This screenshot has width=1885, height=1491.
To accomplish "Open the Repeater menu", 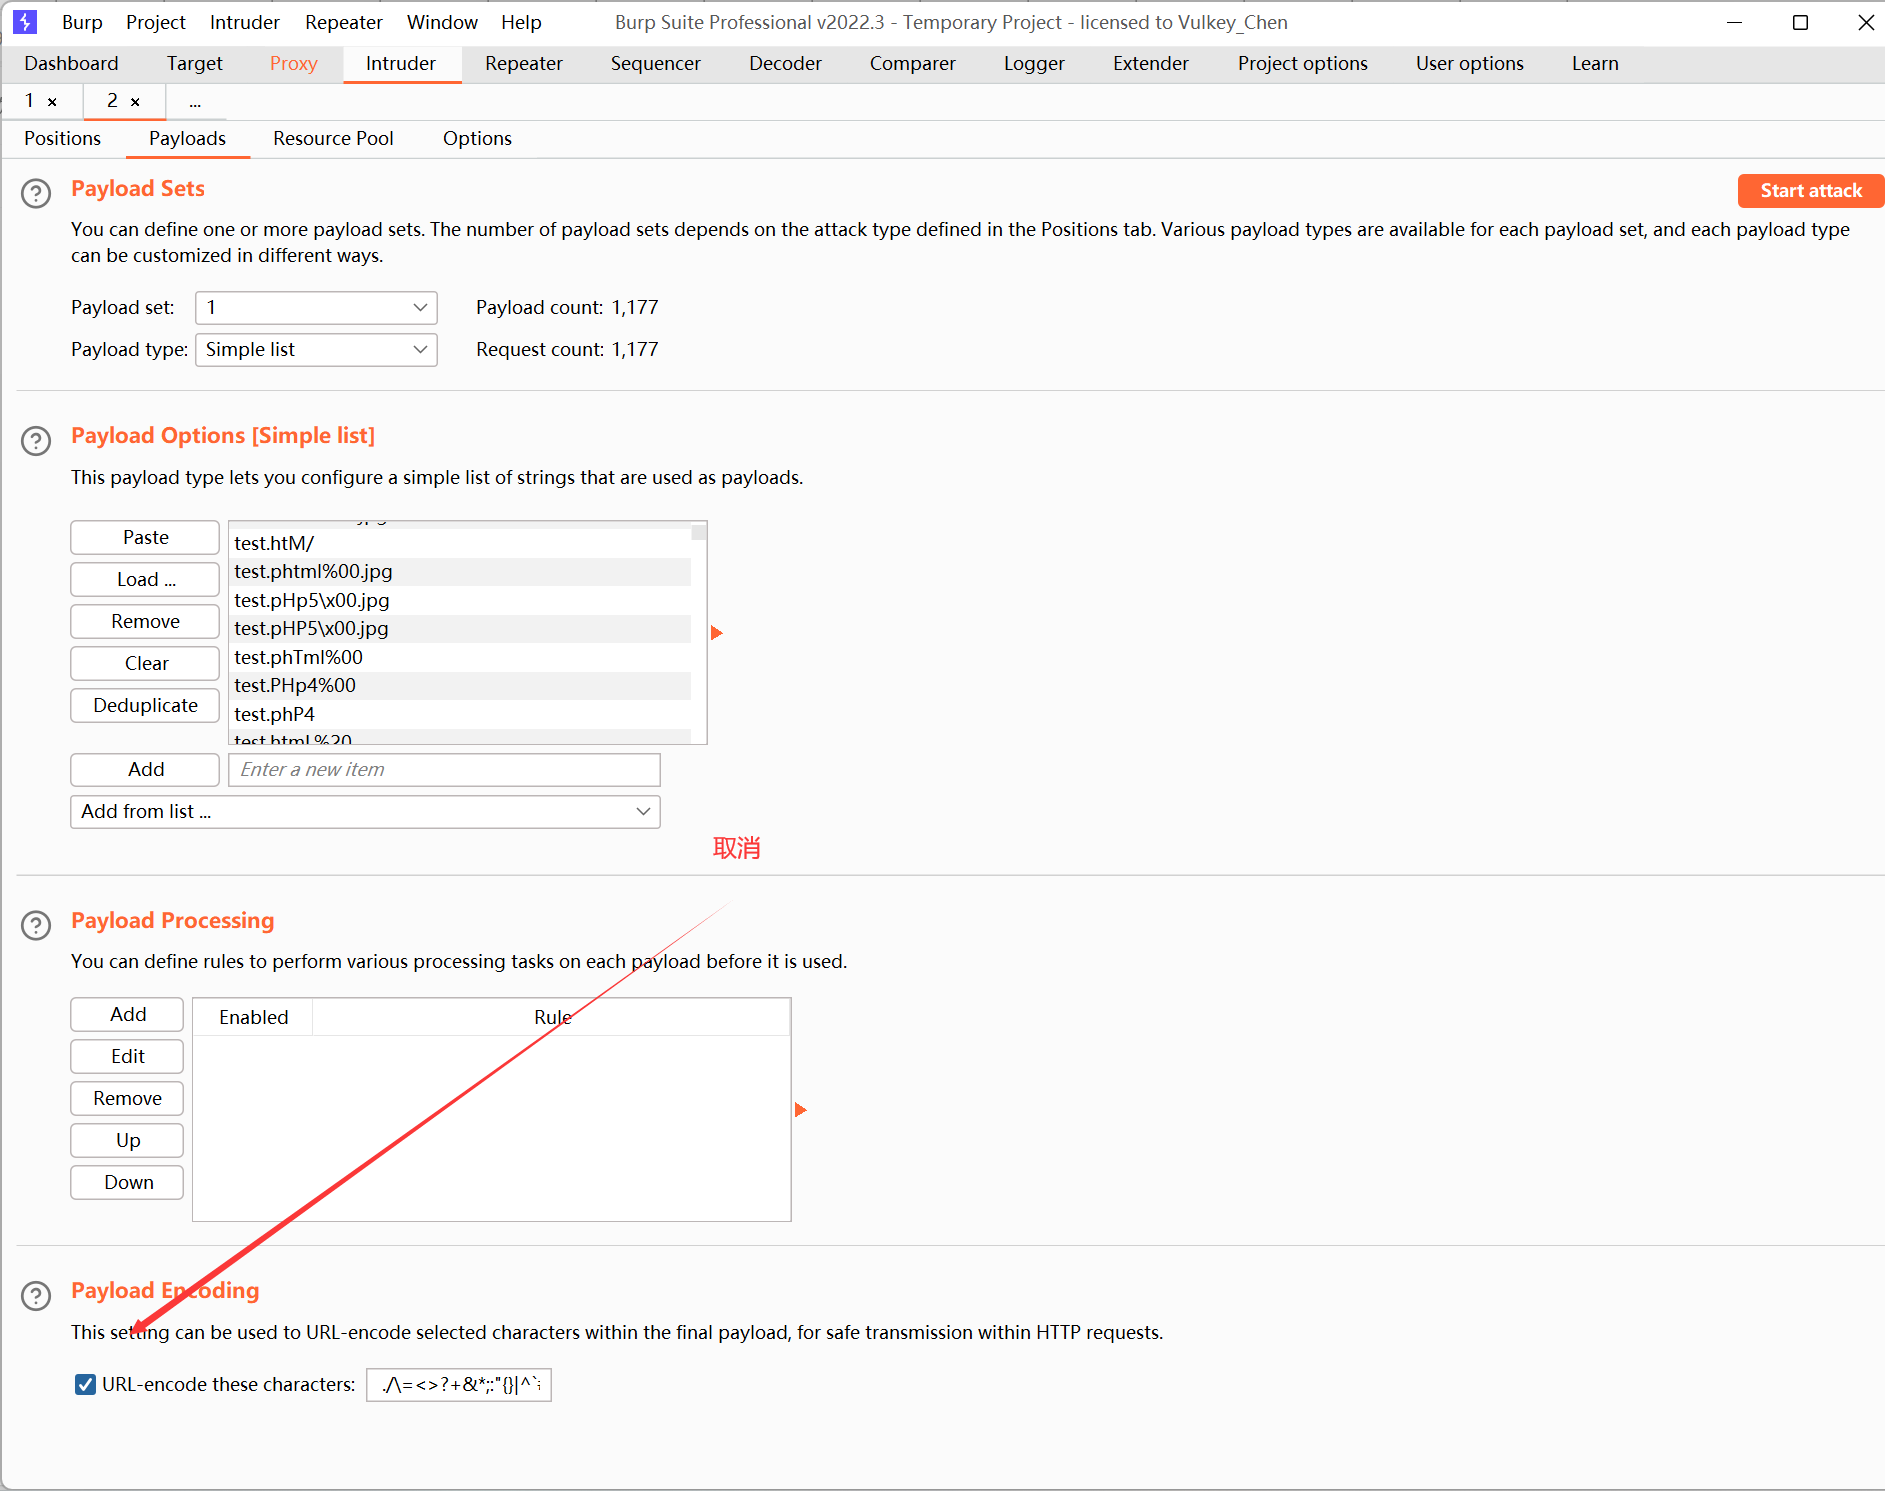I will [x=344, y=22].
